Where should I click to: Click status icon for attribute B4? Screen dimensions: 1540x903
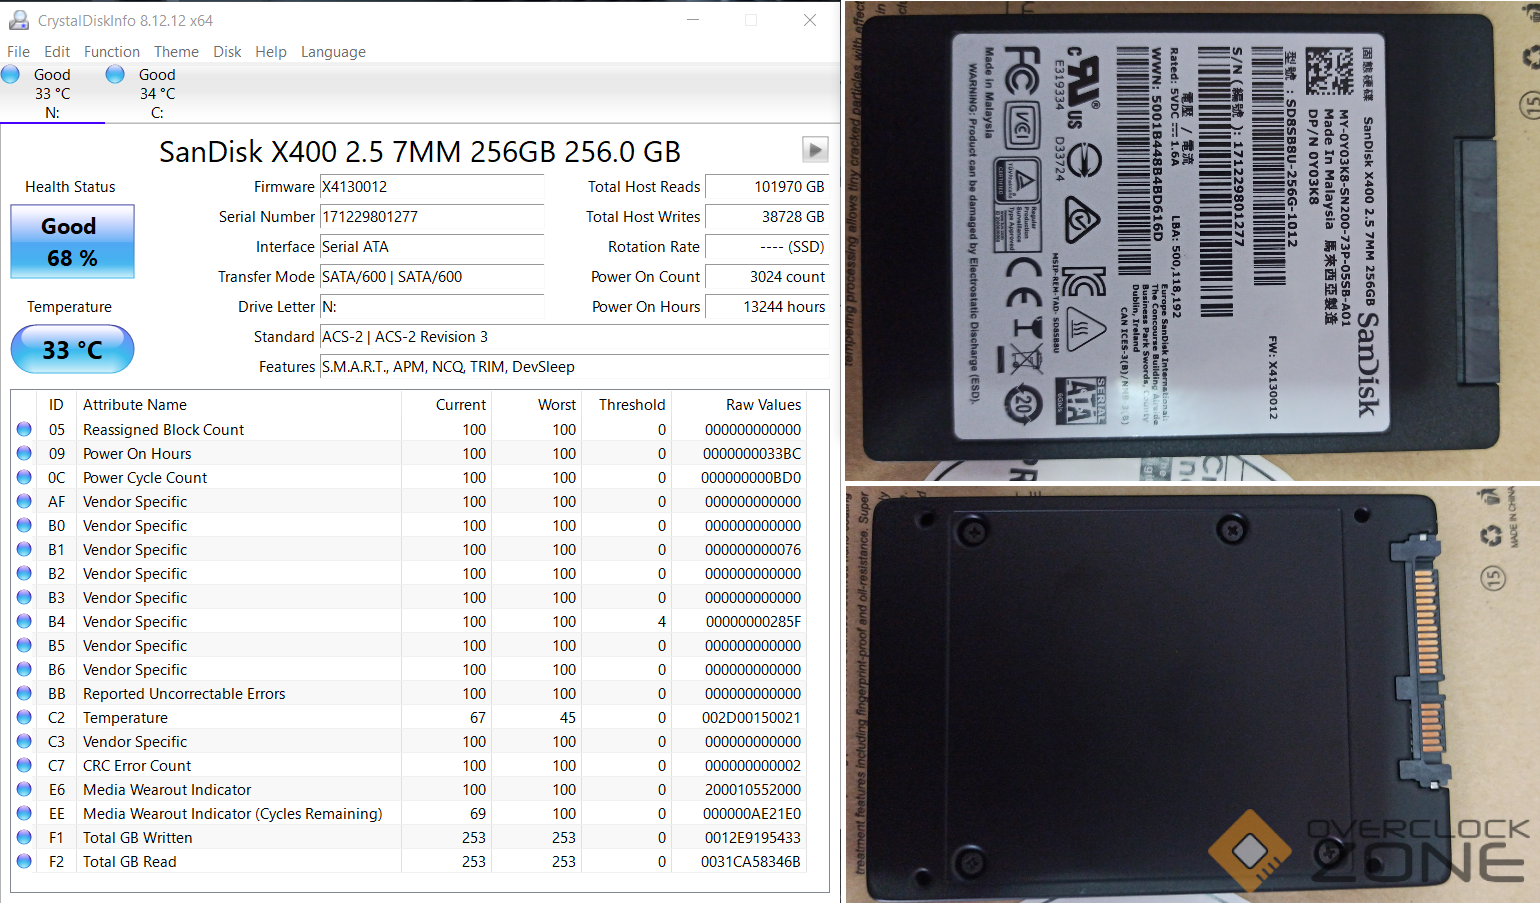[x=24, y=621]
